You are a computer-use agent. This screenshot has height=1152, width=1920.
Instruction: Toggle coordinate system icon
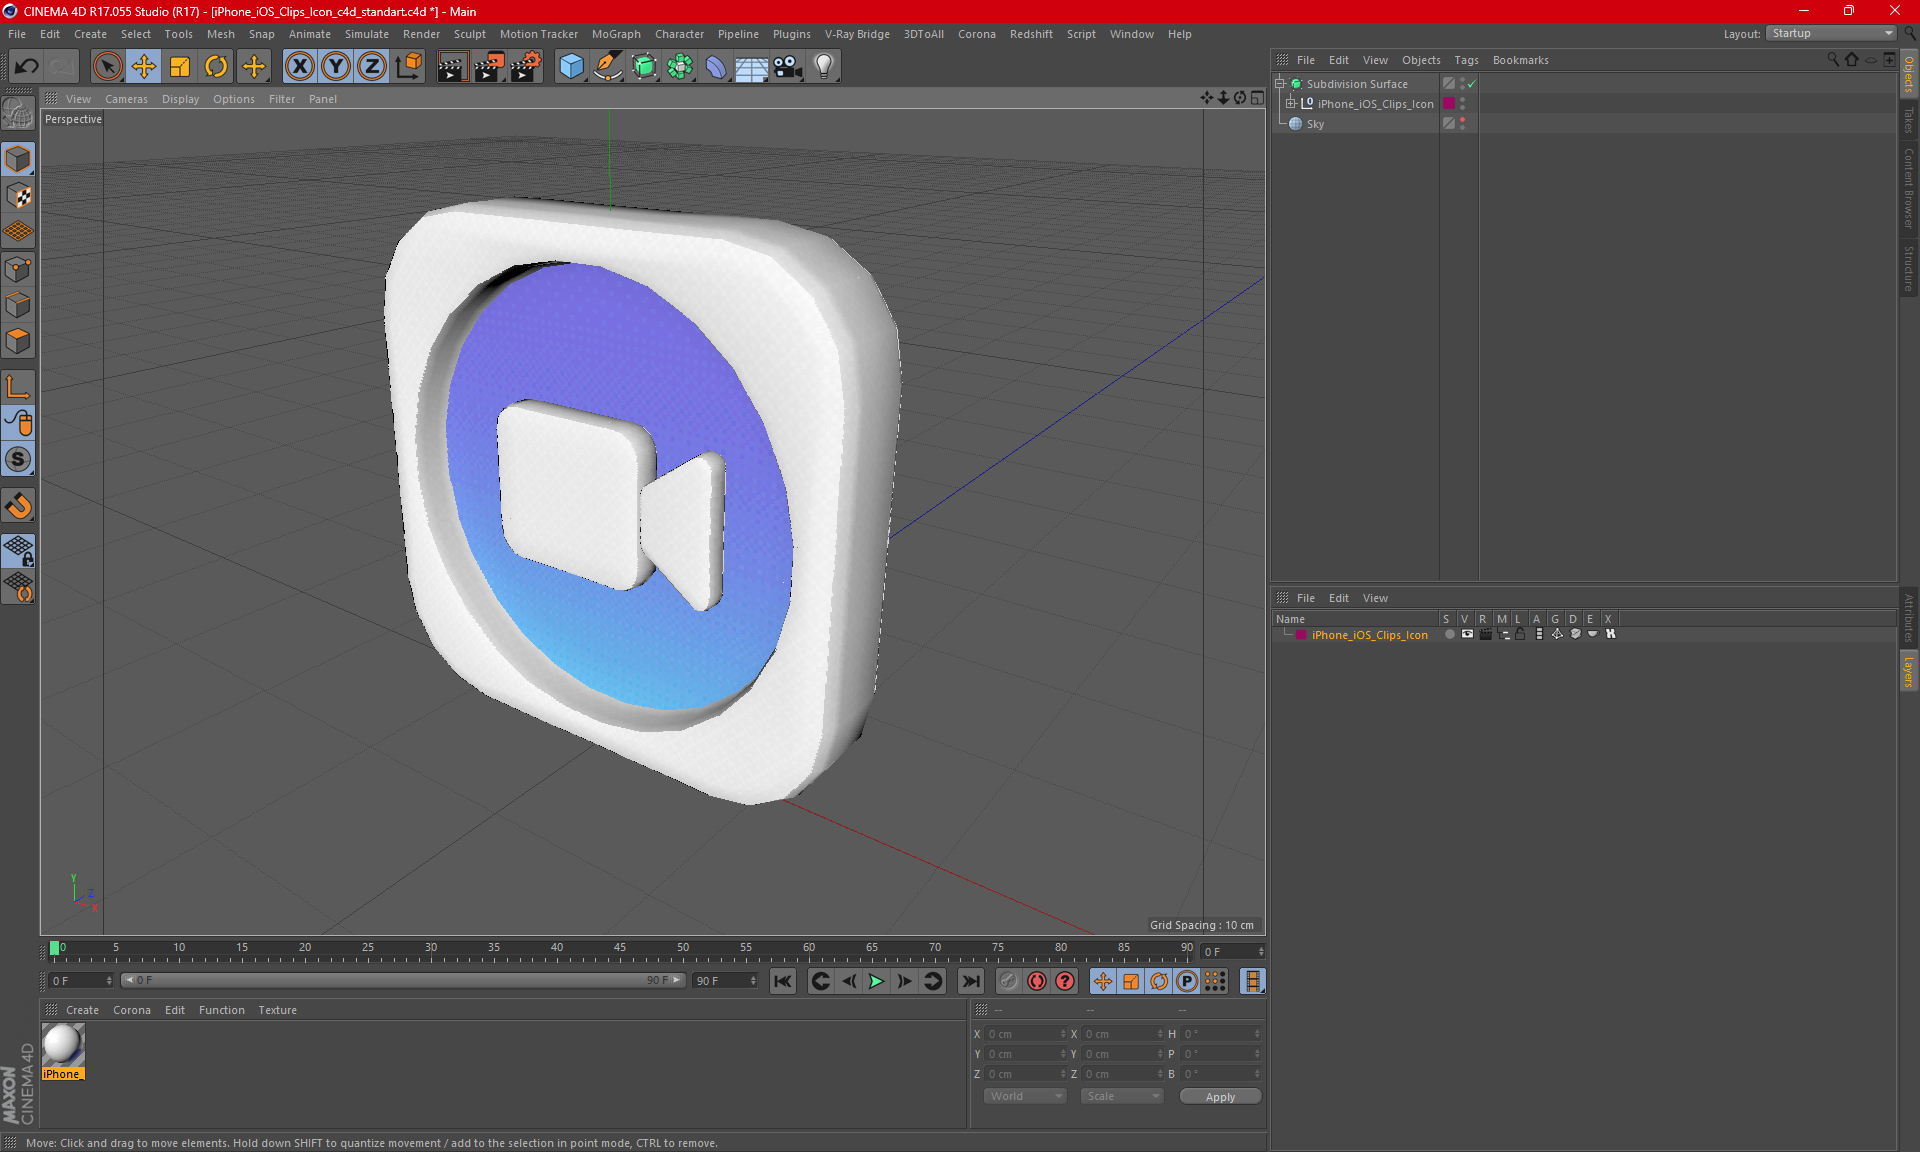(x=409, y=66)
